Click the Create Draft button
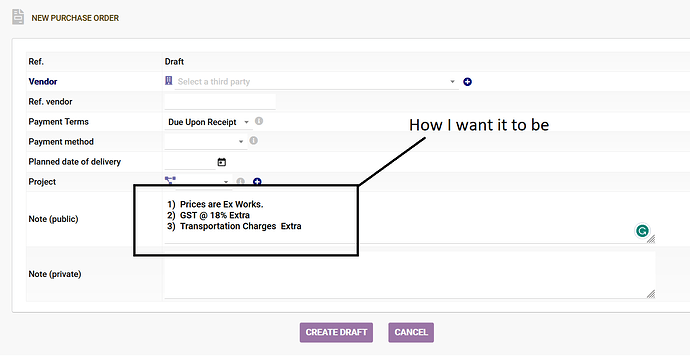Image resolution: width=690 pixels, height=363 pixels. [336, 332]
